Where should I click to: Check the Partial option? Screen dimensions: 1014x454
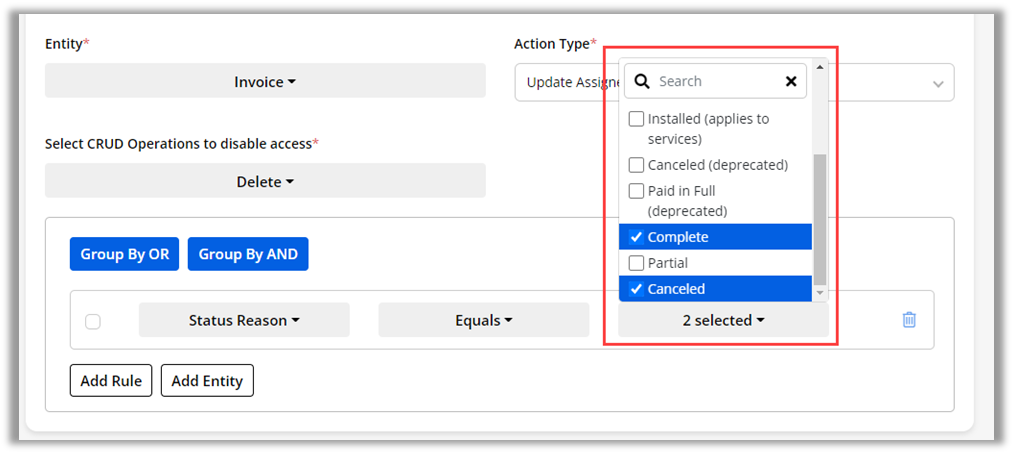(x=636, y=263)
